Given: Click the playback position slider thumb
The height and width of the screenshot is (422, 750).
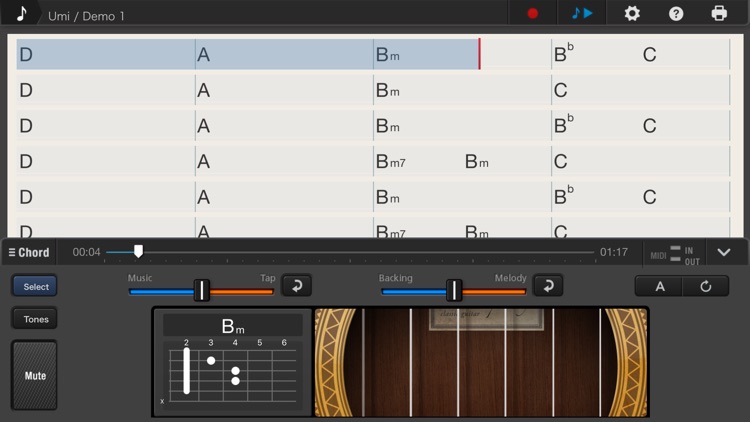Looking at the screenshot, I should 138,251.
